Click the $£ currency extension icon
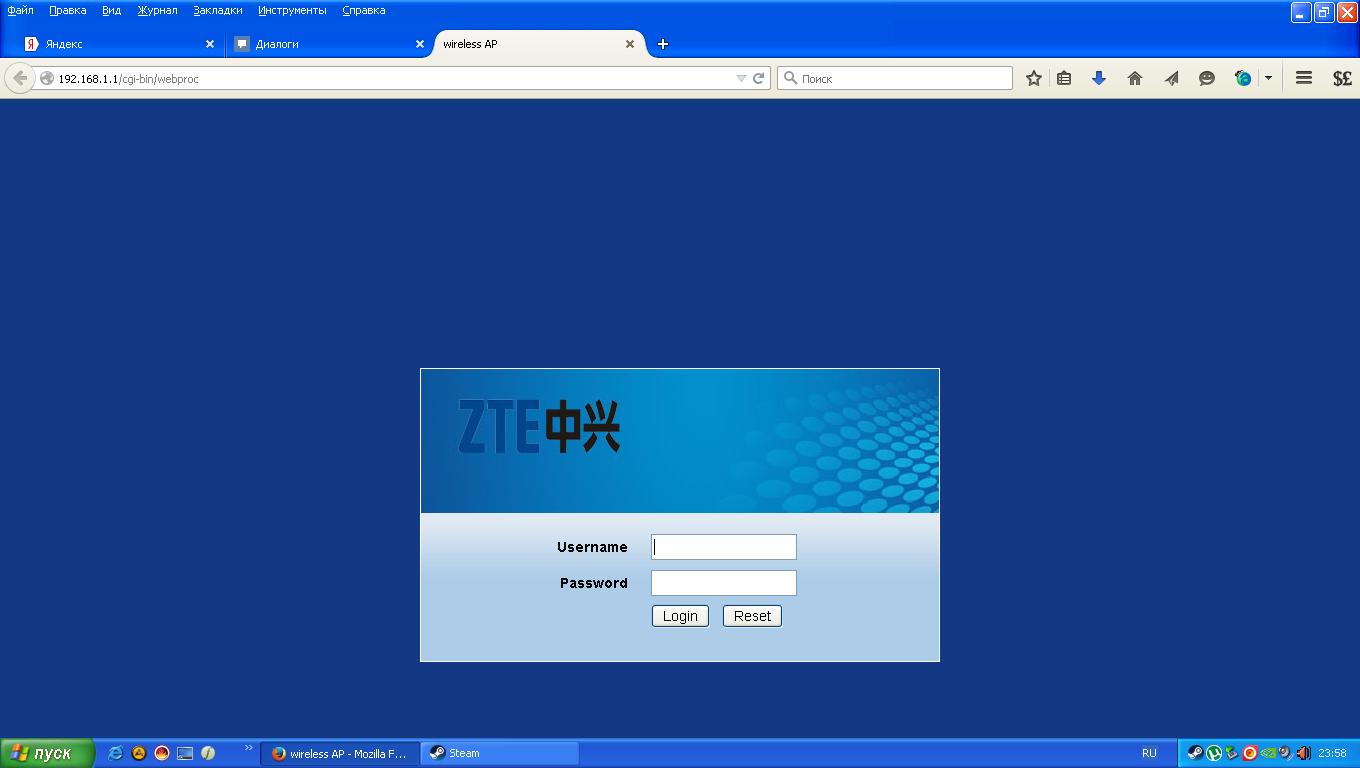Viewport: 1360px width, 768px height. point(1342,78)
